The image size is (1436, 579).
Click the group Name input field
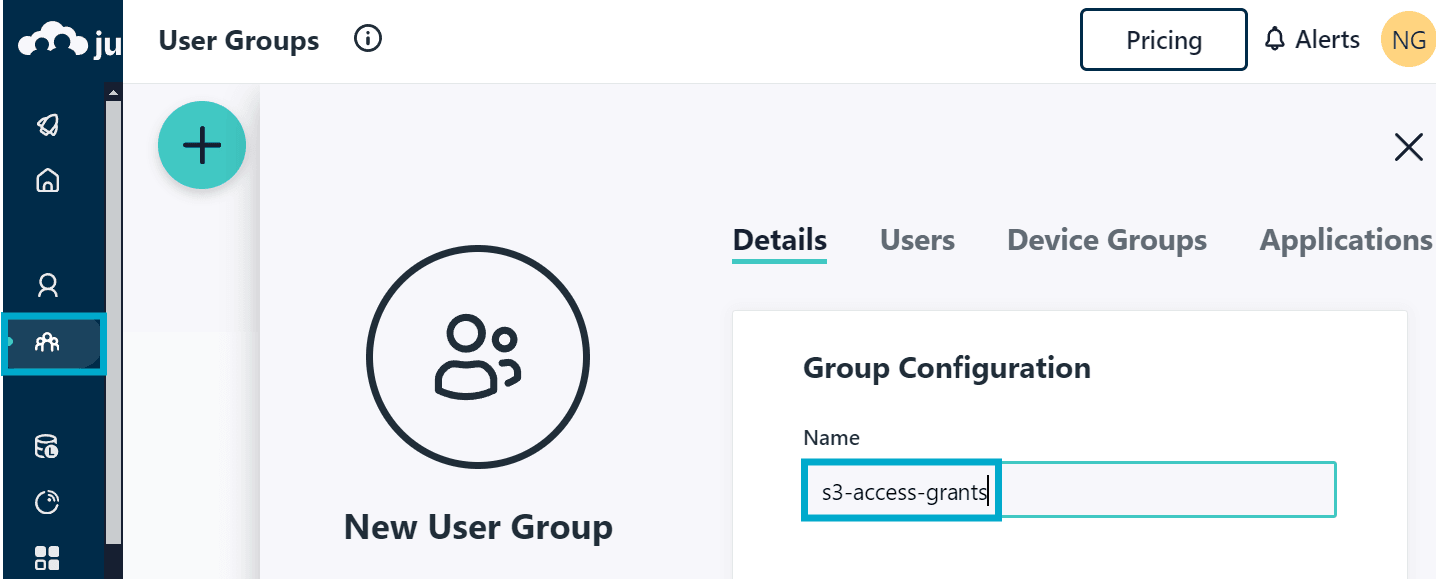1068,490
